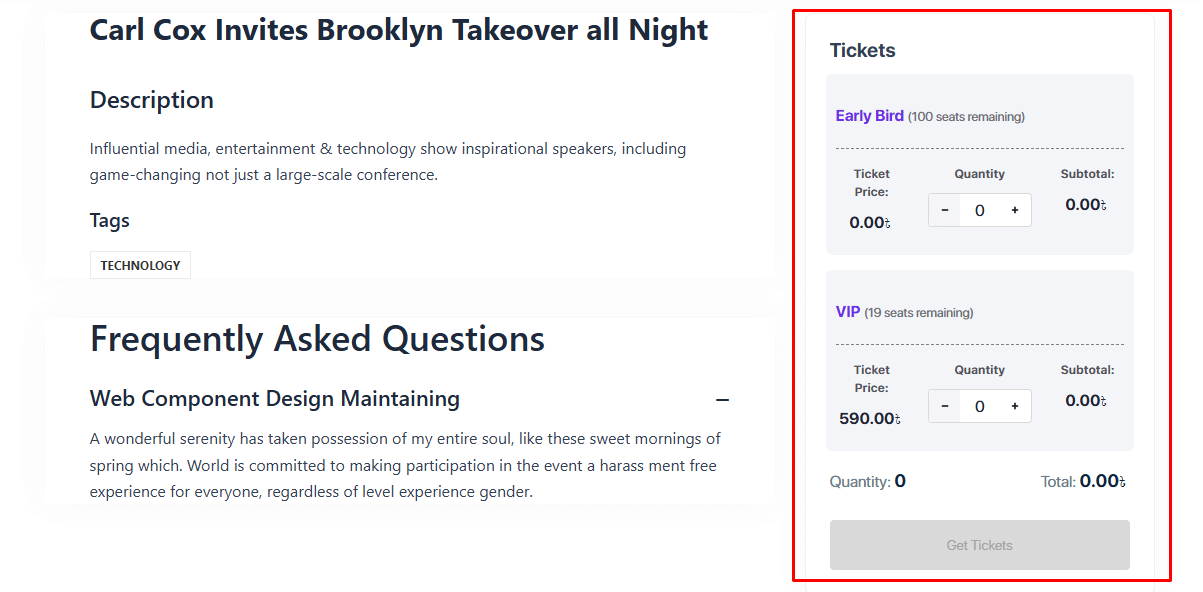Click the order Total amount
The width and height of the screenshot is (1203, 592).
(1102, 481)
